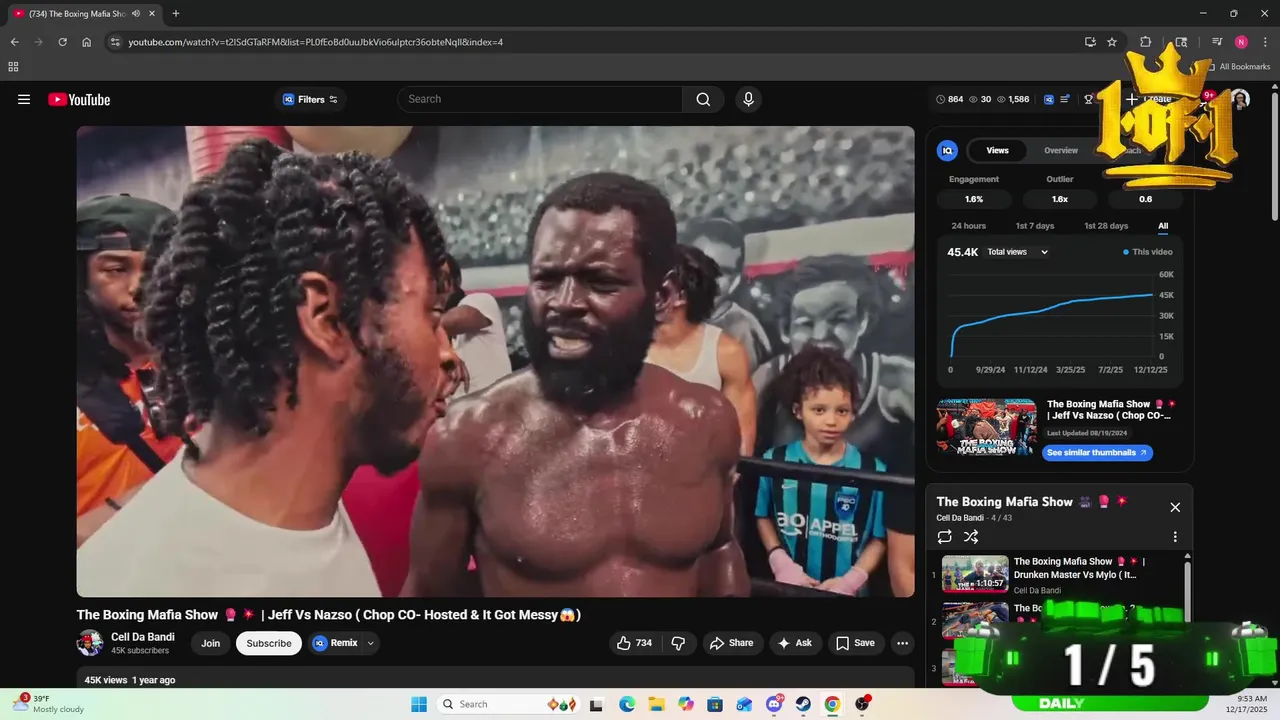Open the Total views dropdown
The image size is (1280, 720).
point(1018,252)
